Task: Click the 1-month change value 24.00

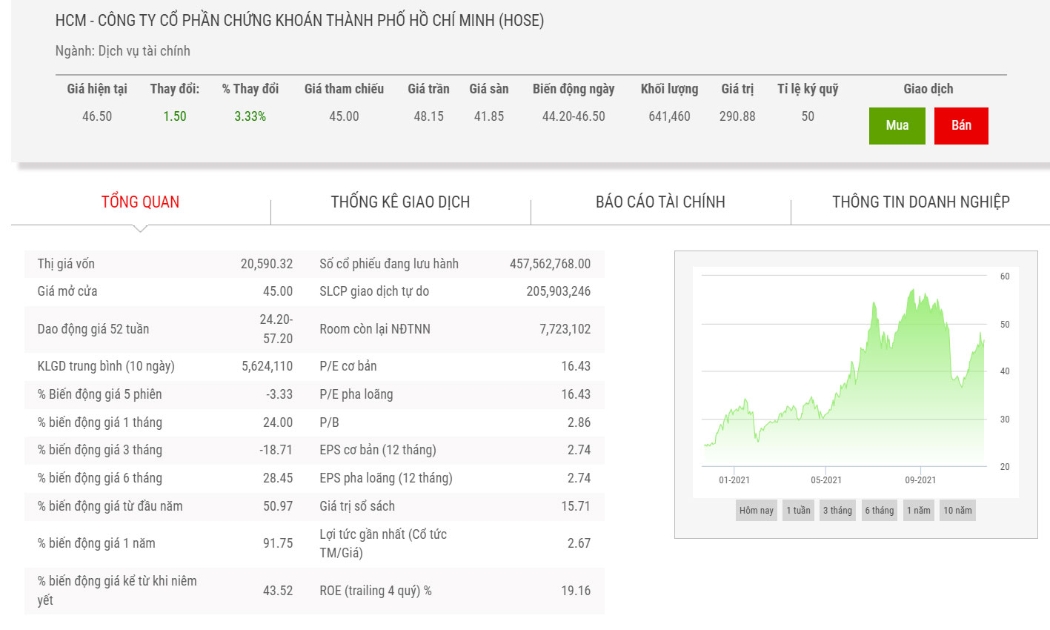Action: 278,422
